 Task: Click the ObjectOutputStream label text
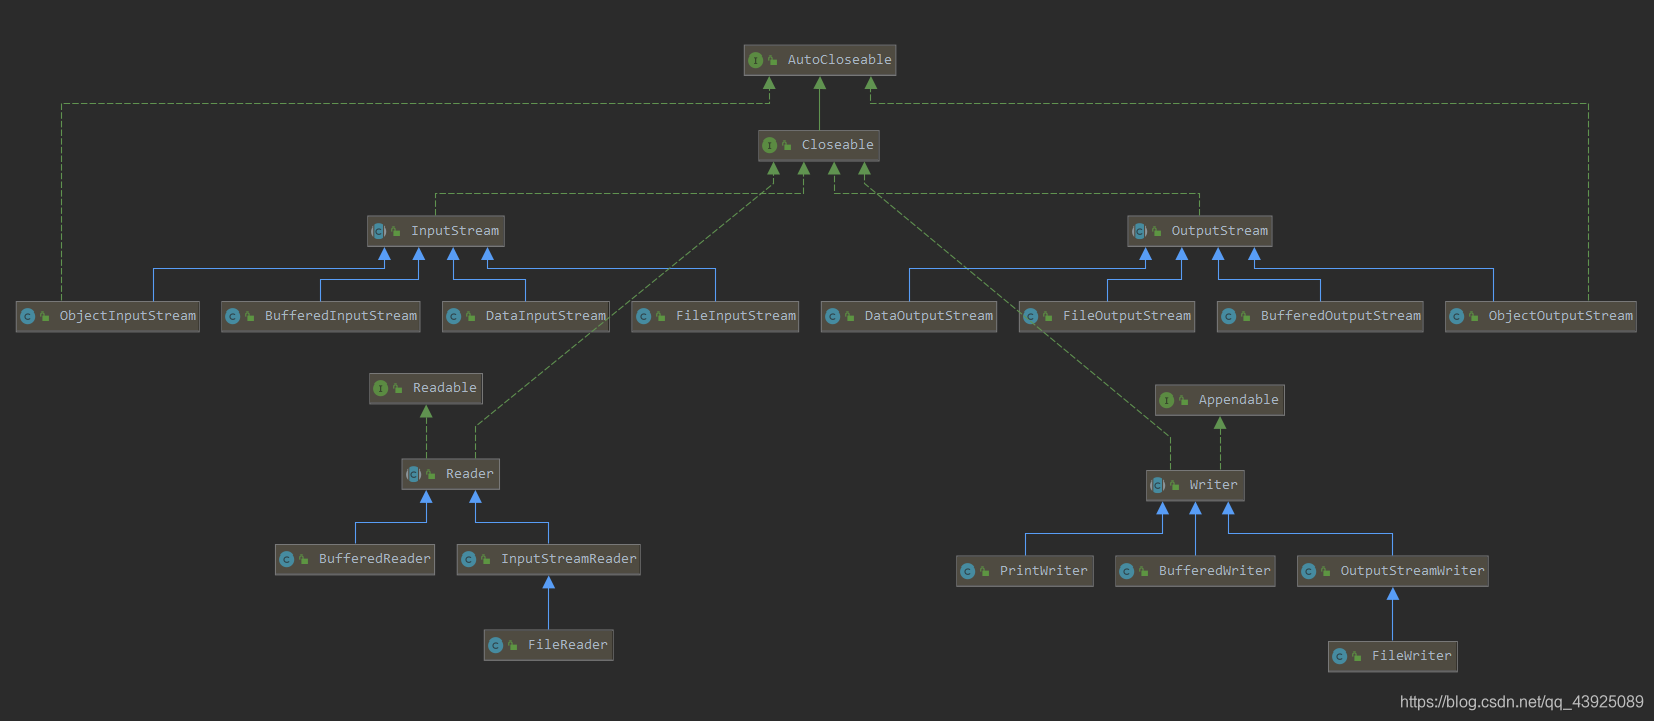[x=1561, y=316]
